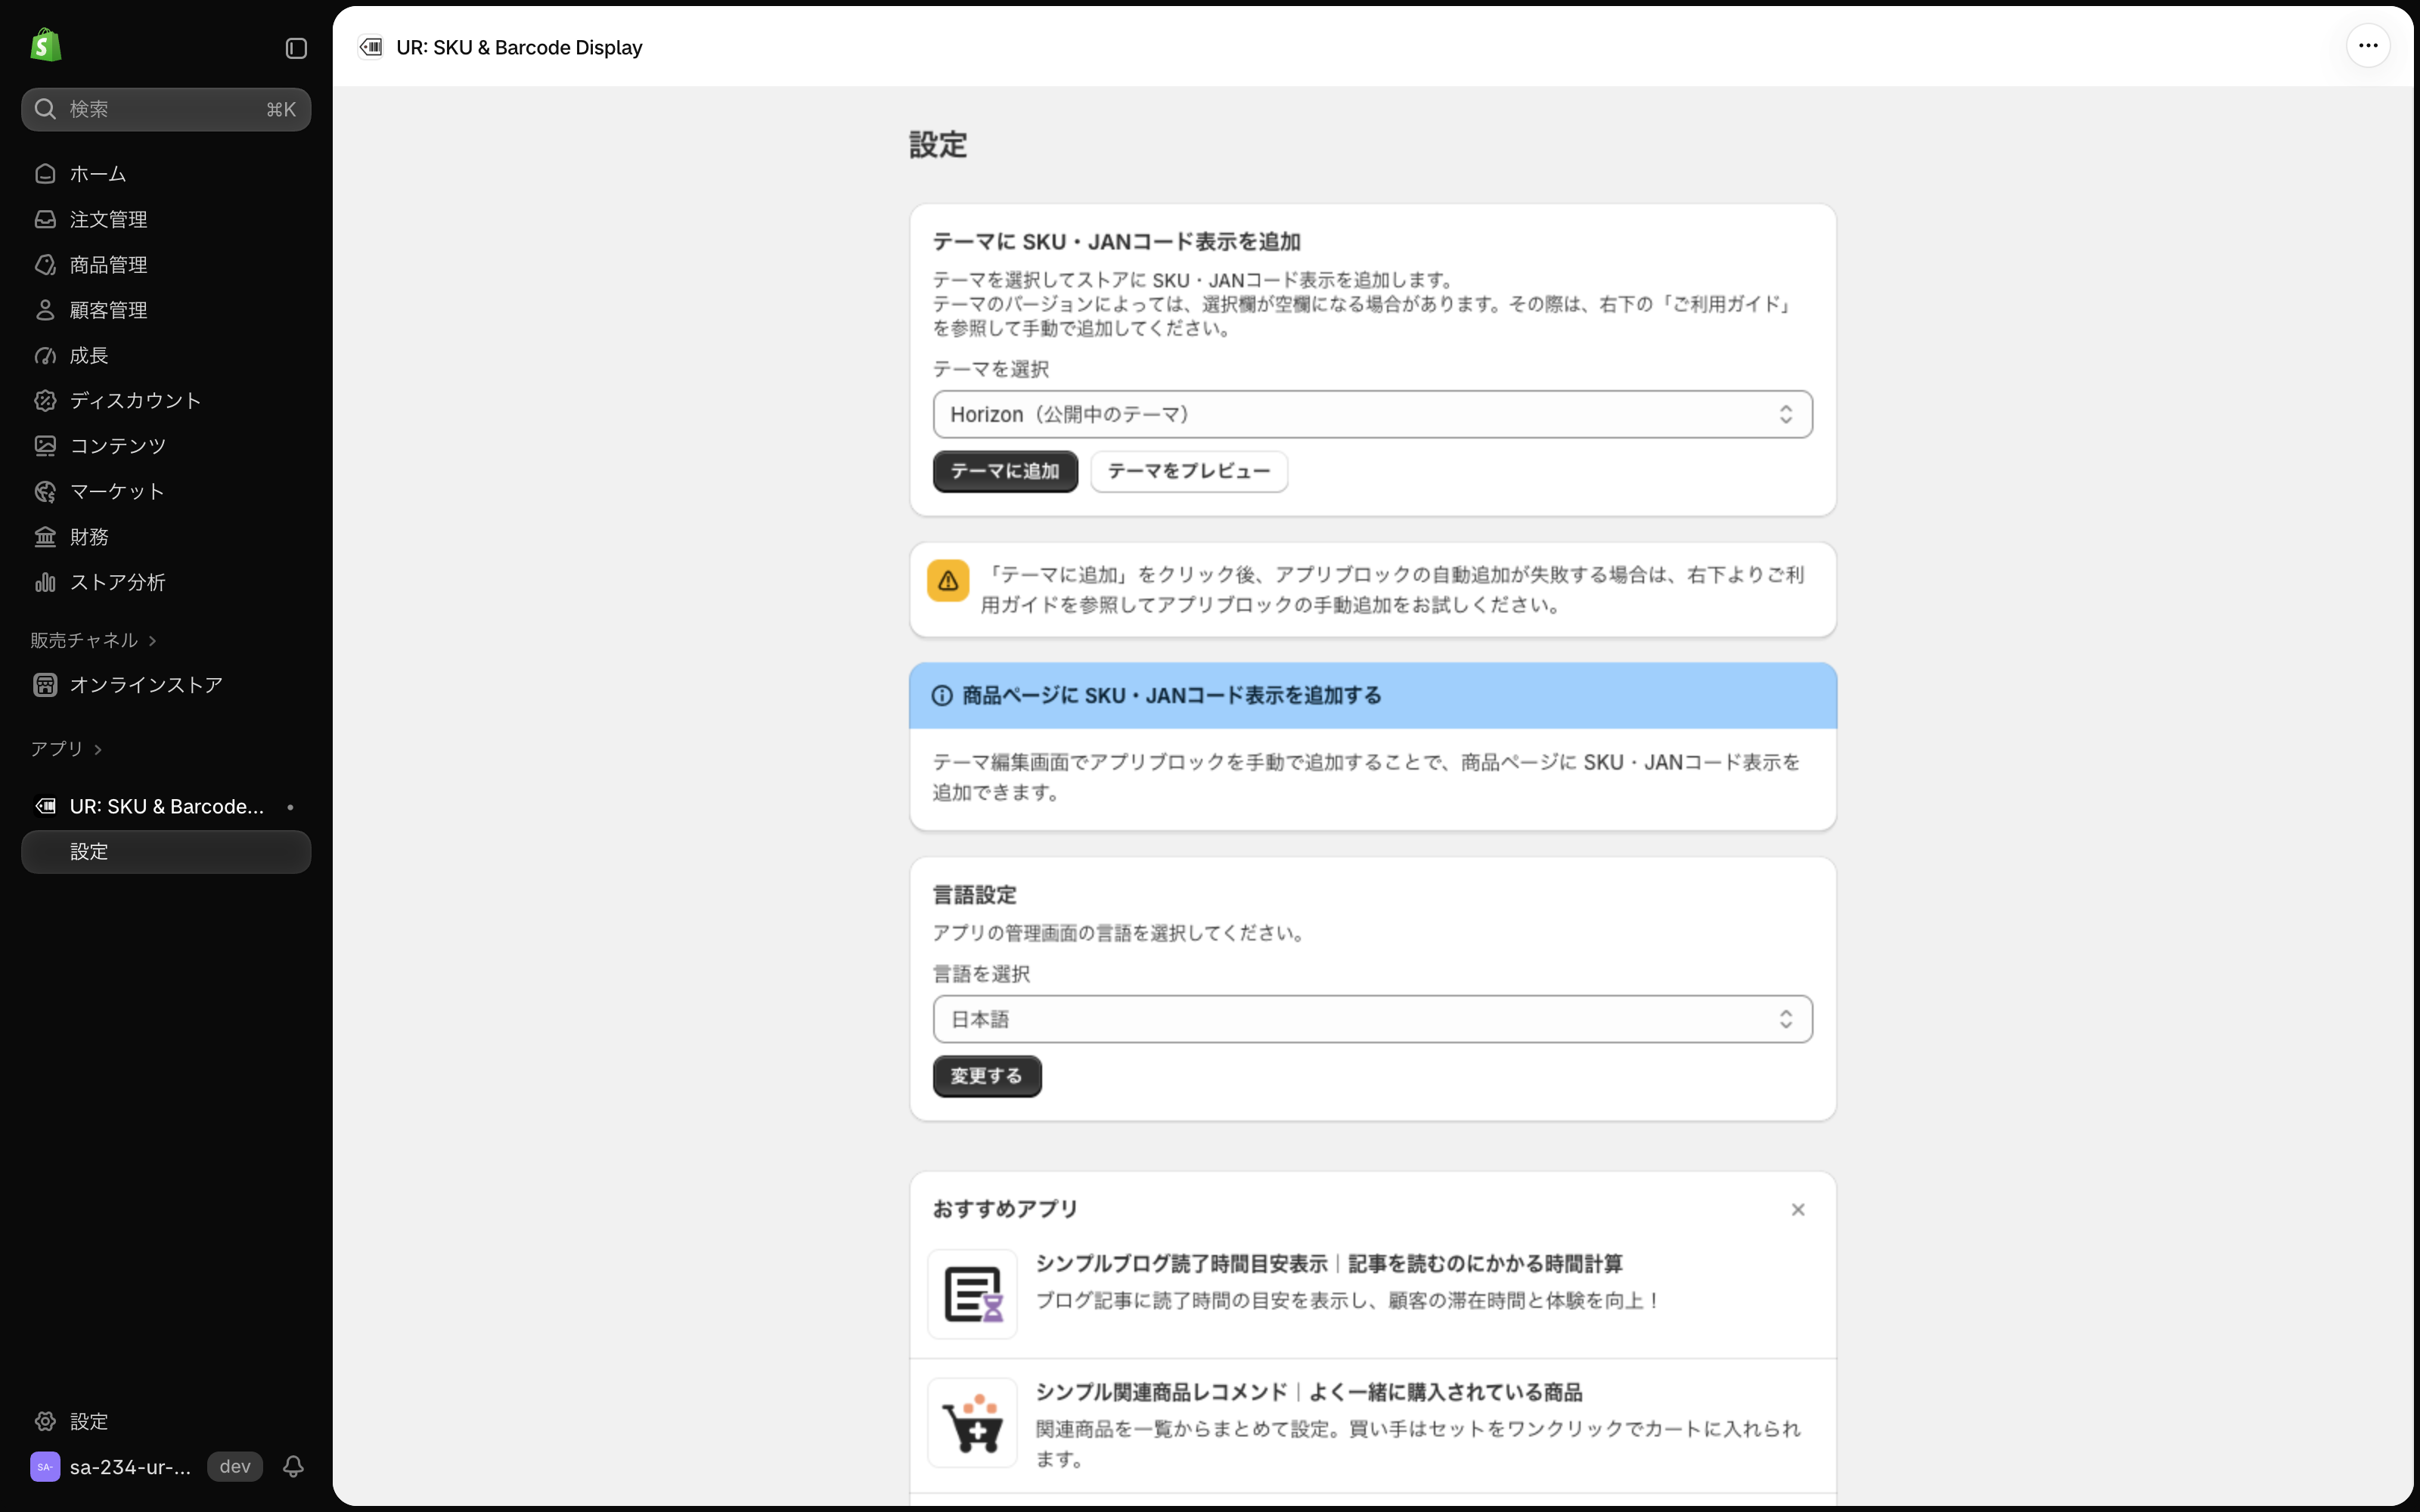Select the 商品管理 menu item

pyautogui.click(x=166, y=265)
